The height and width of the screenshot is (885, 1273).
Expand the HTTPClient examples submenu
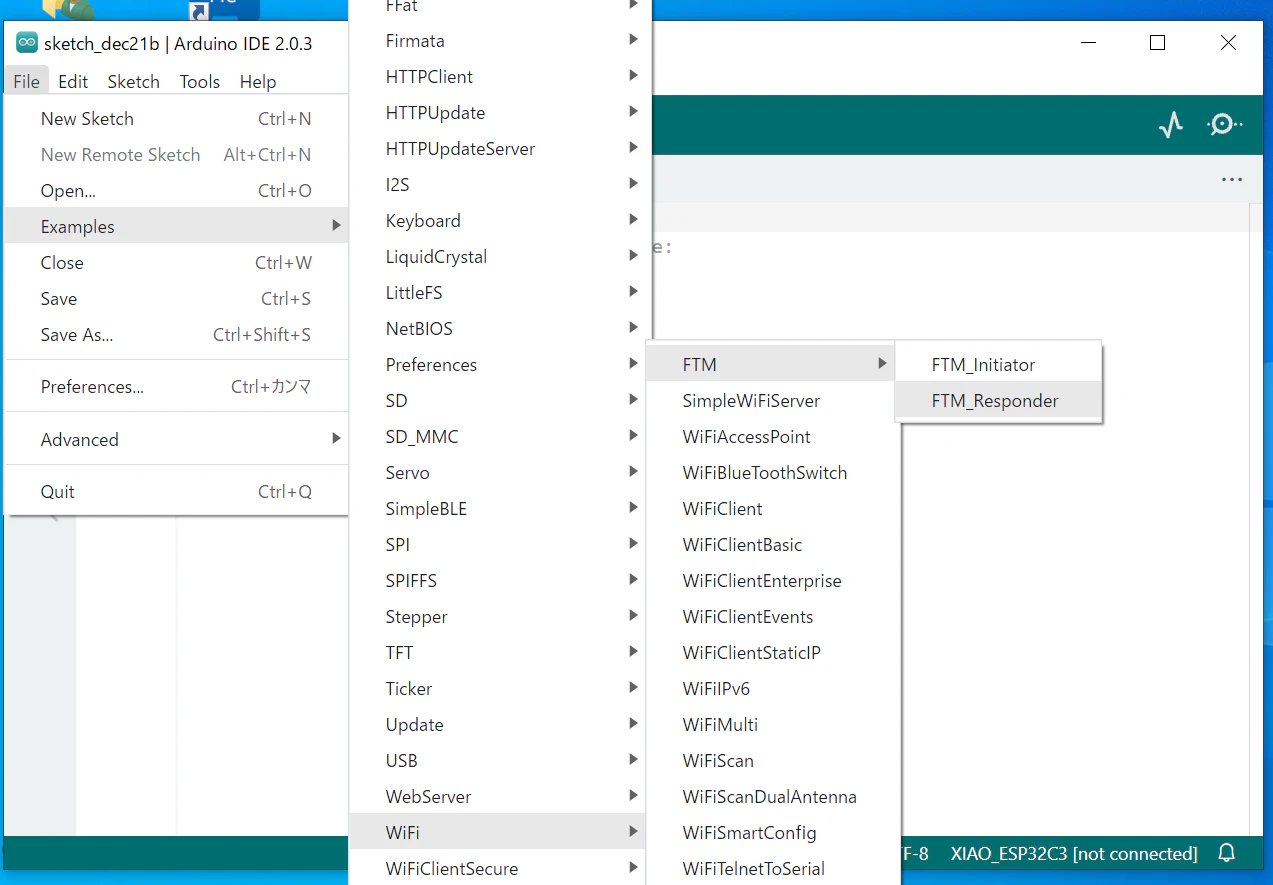click(x=500, y=77)
